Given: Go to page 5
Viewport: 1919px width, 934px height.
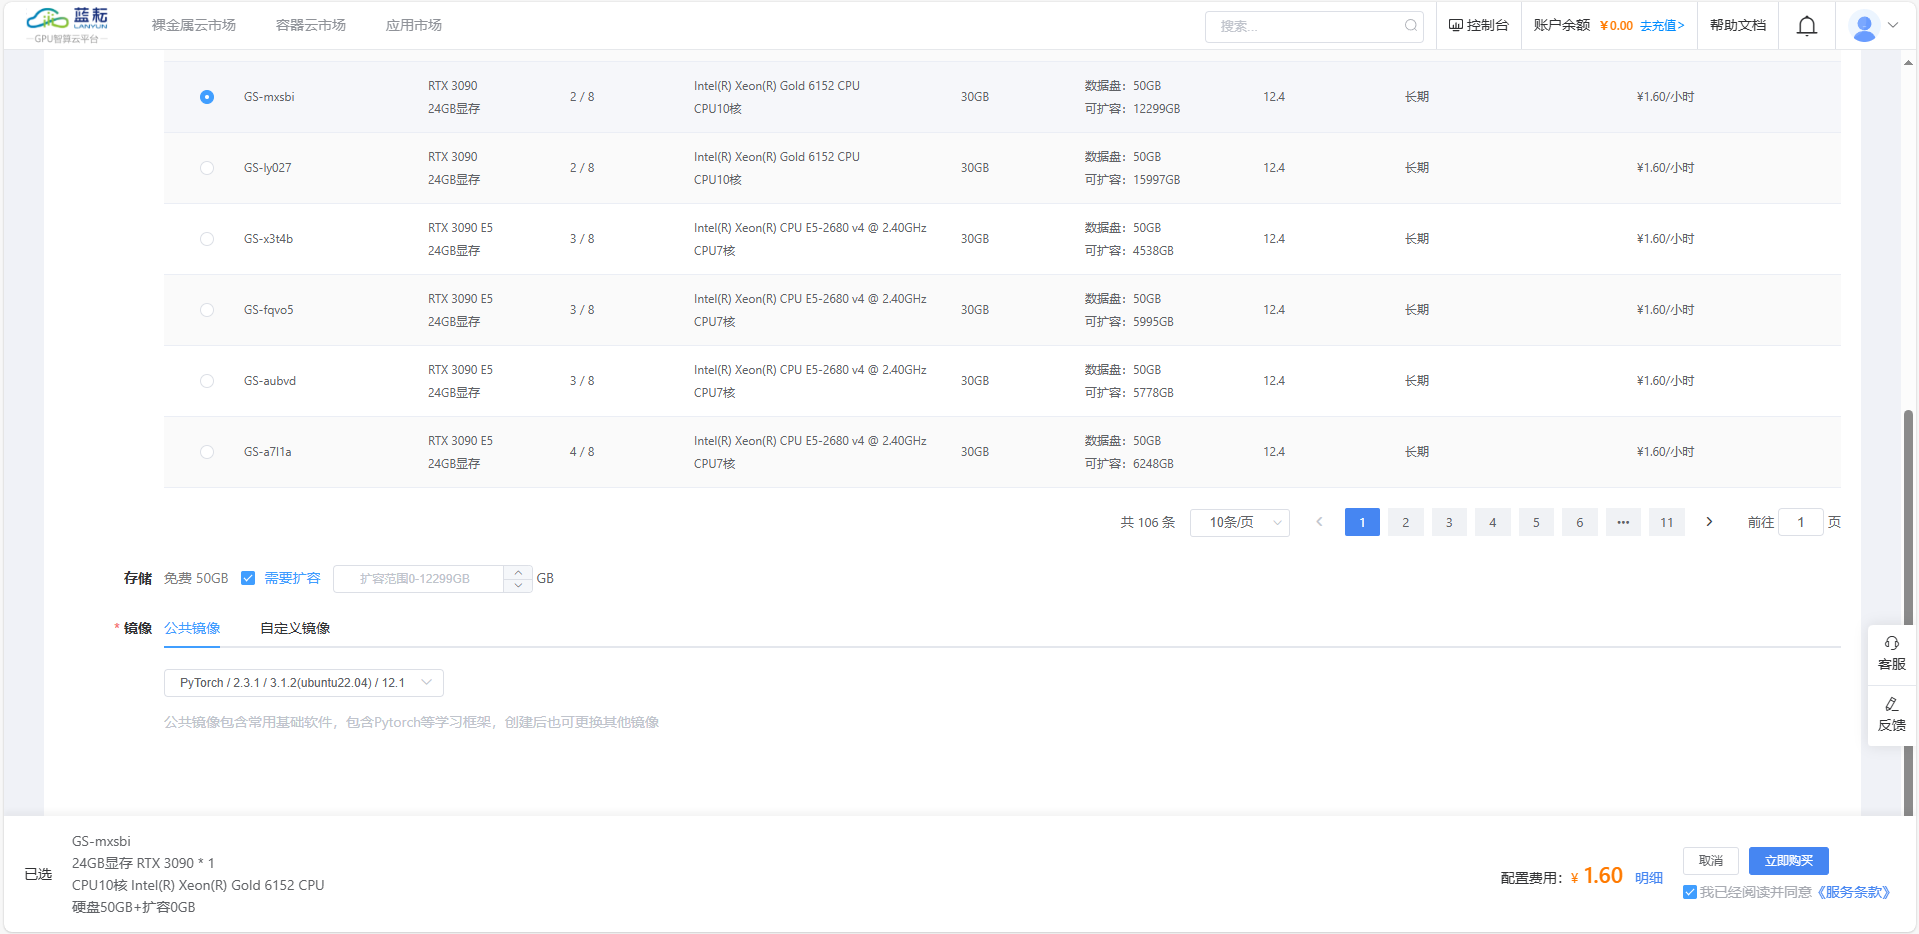Looking at the screenshot, I should tap(1536, 522).
